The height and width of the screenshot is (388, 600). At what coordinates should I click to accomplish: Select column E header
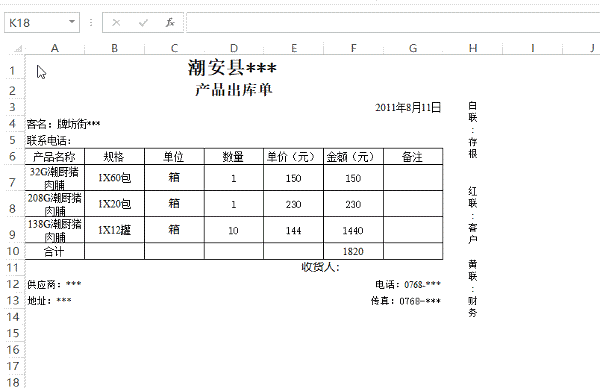click(x=293, y=48)
